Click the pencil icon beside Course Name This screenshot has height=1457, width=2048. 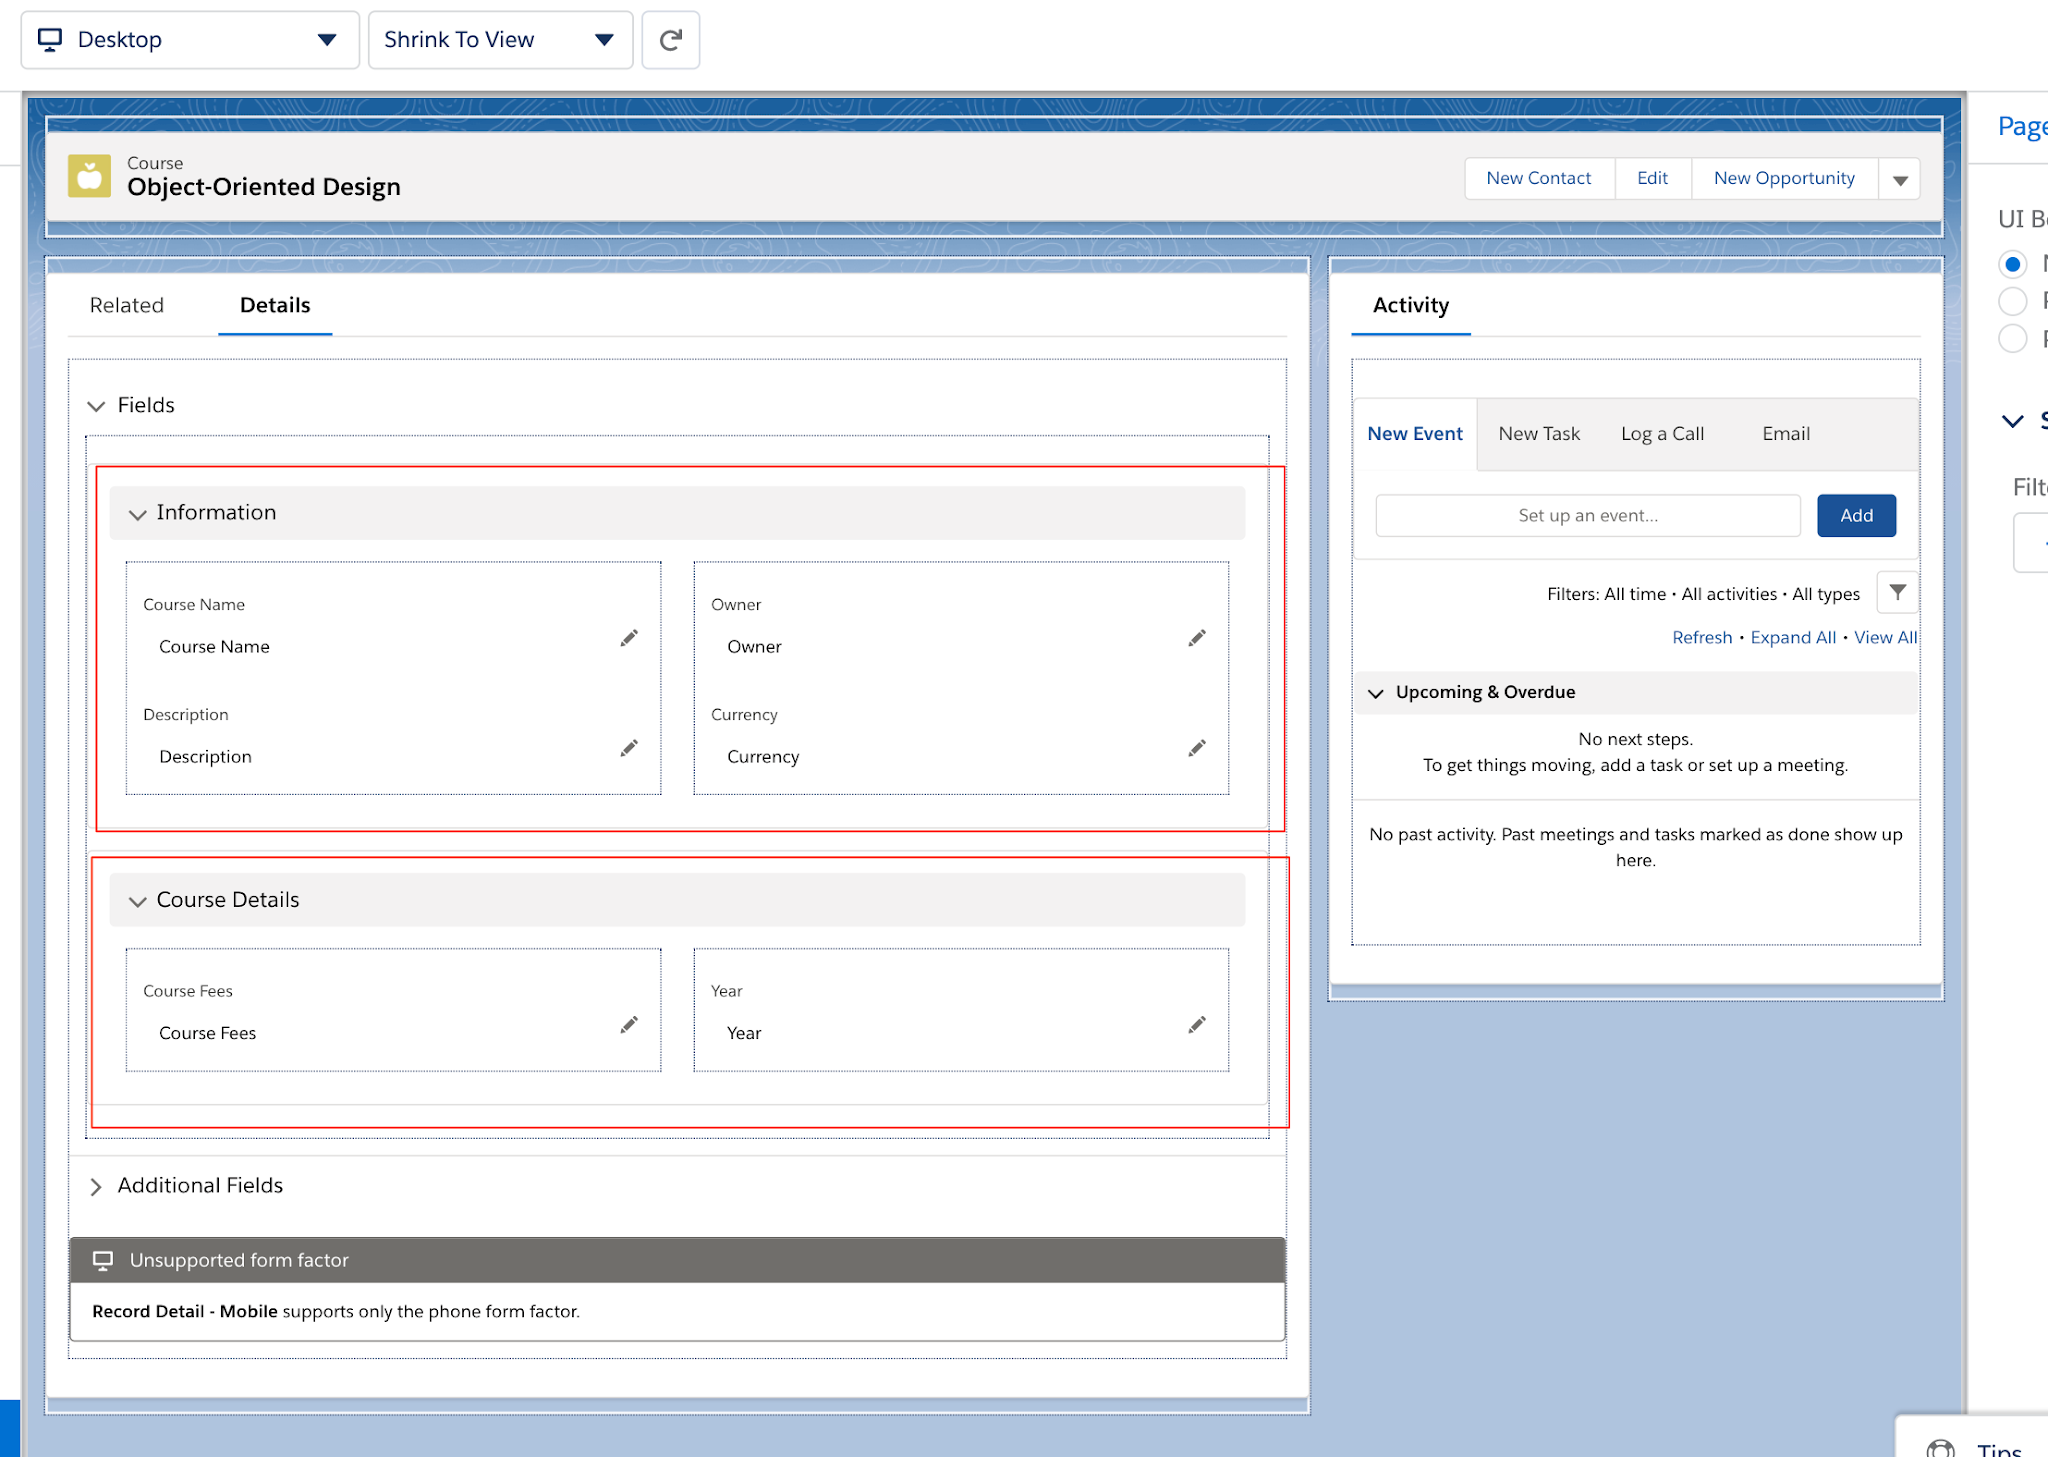click(x=630, y=637)
